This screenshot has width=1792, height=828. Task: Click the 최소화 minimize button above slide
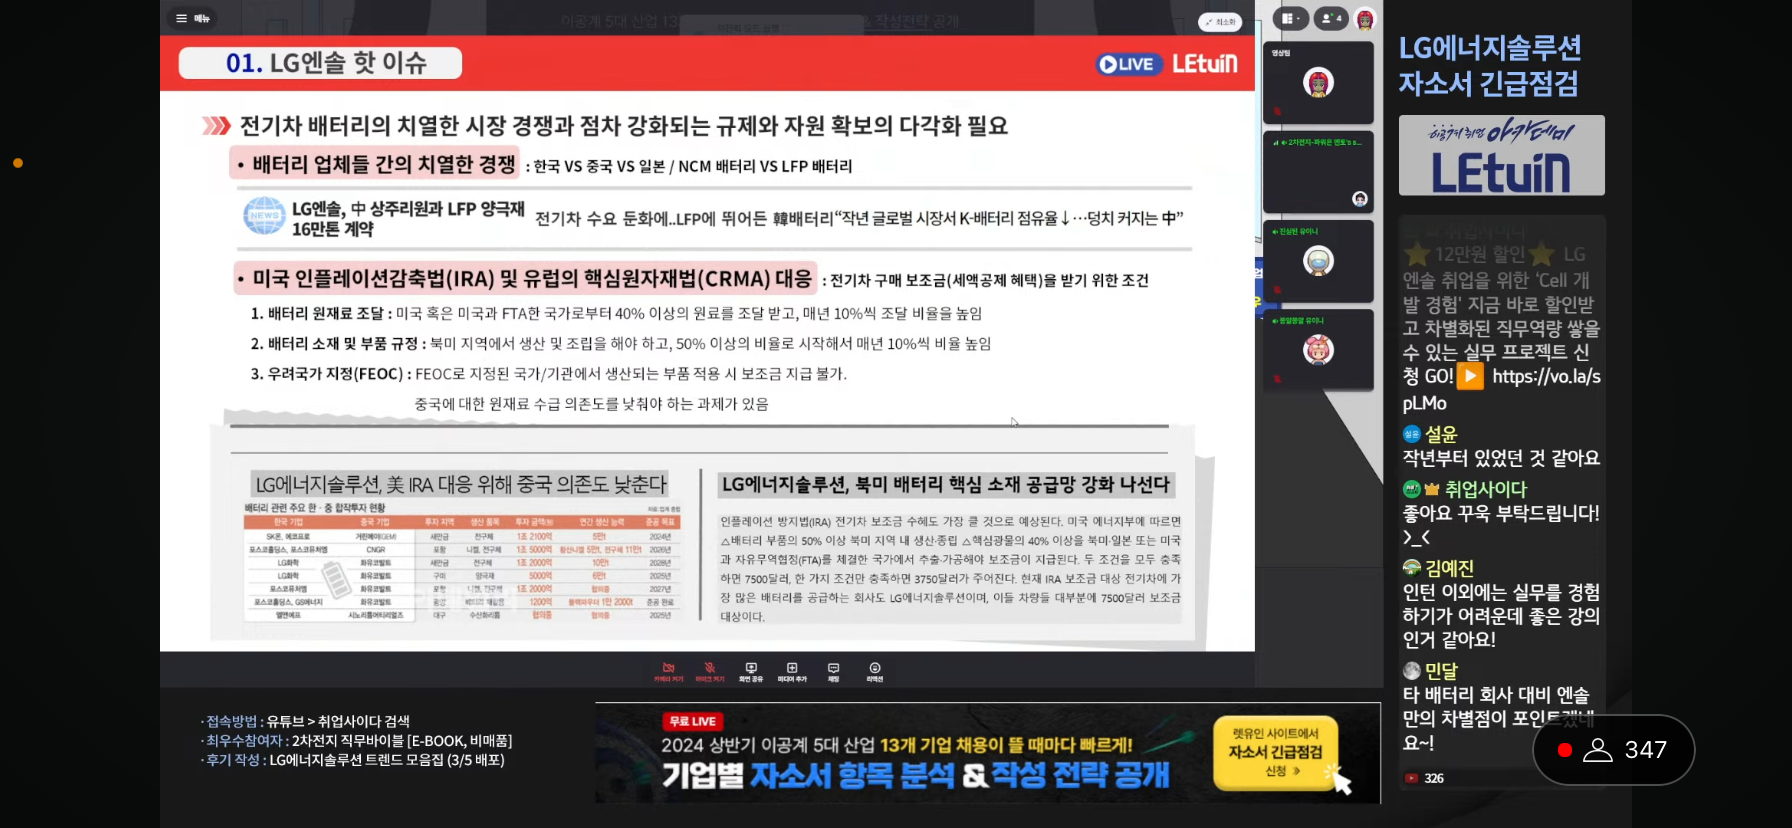[x=1220, y=21]
